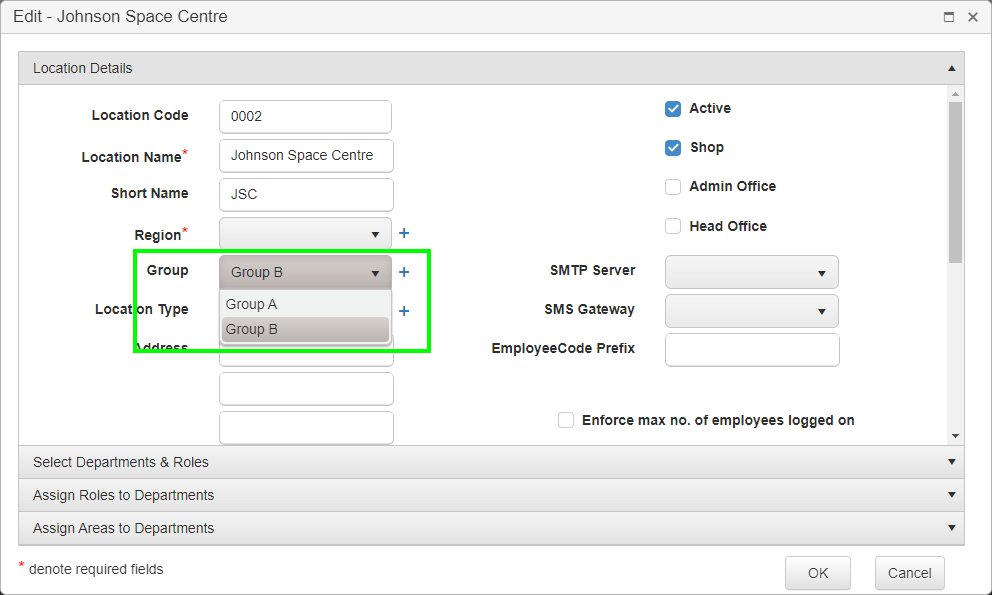Viewport: 992px width, 595px height.
Task: Click the OK button
Action: click(x=818, y=573)
